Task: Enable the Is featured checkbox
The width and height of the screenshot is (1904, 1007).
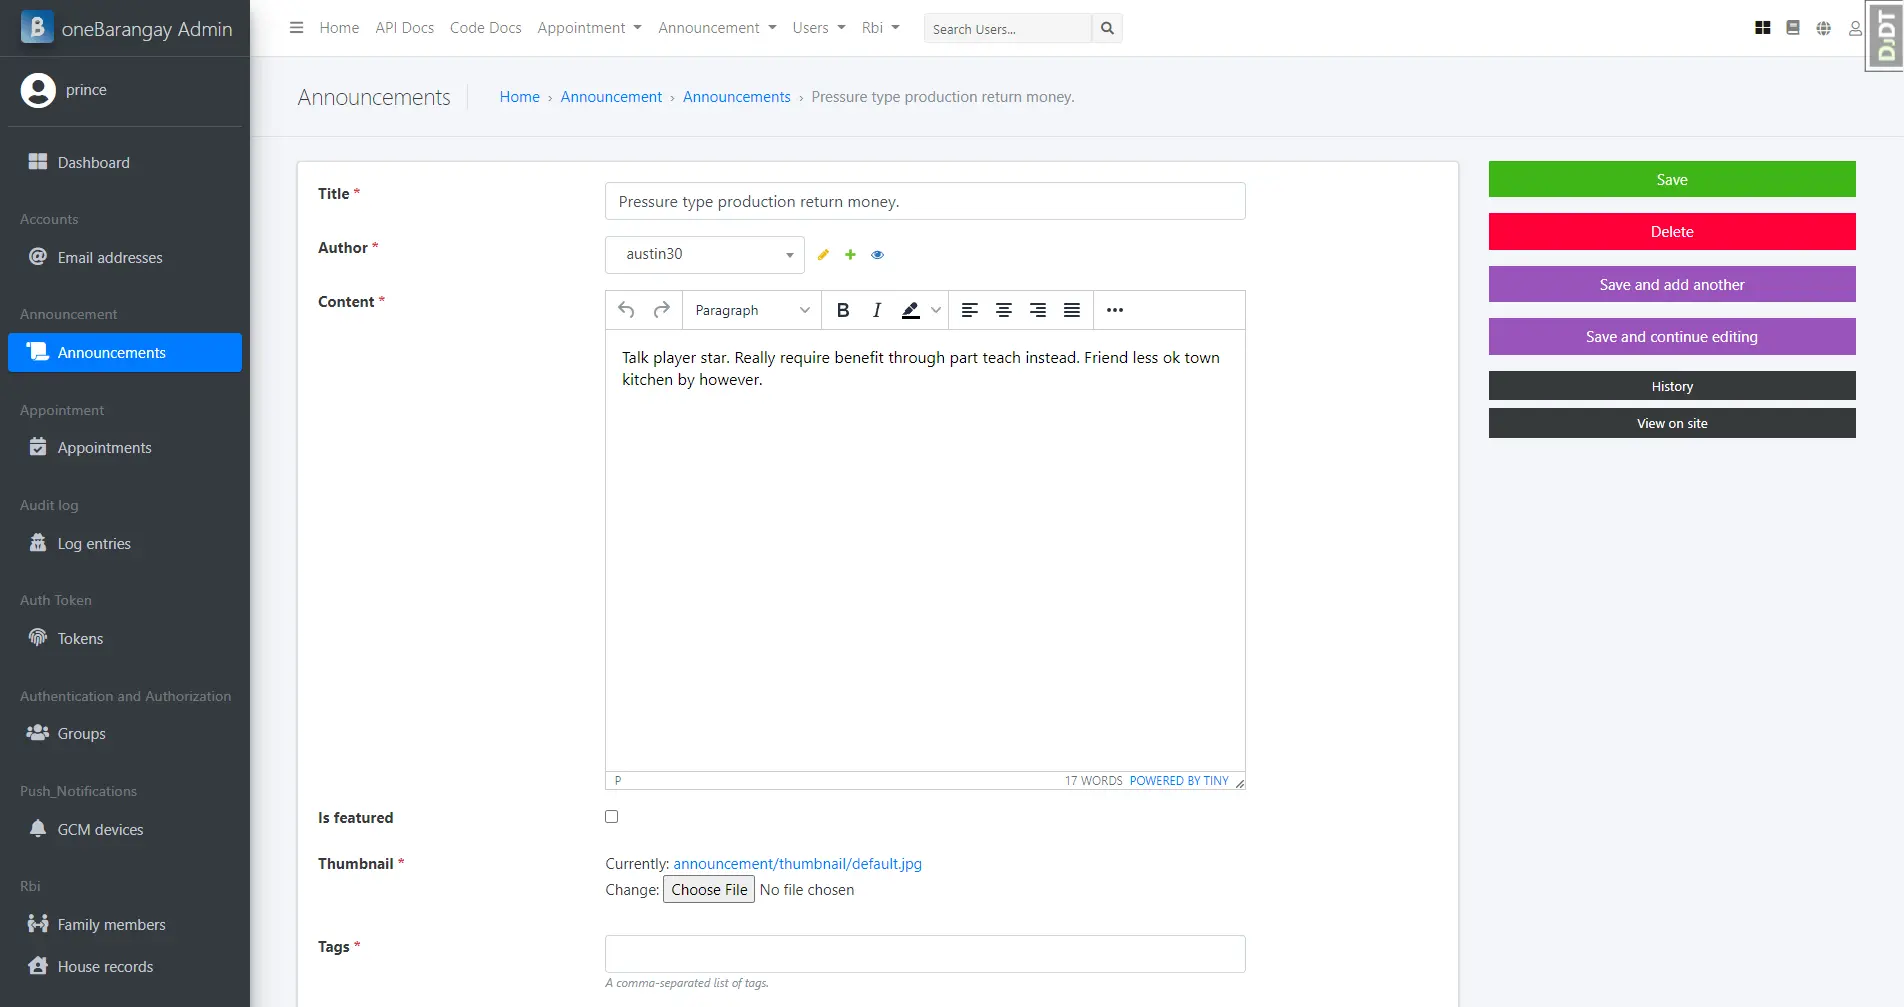Action: (x=612, y=817)
